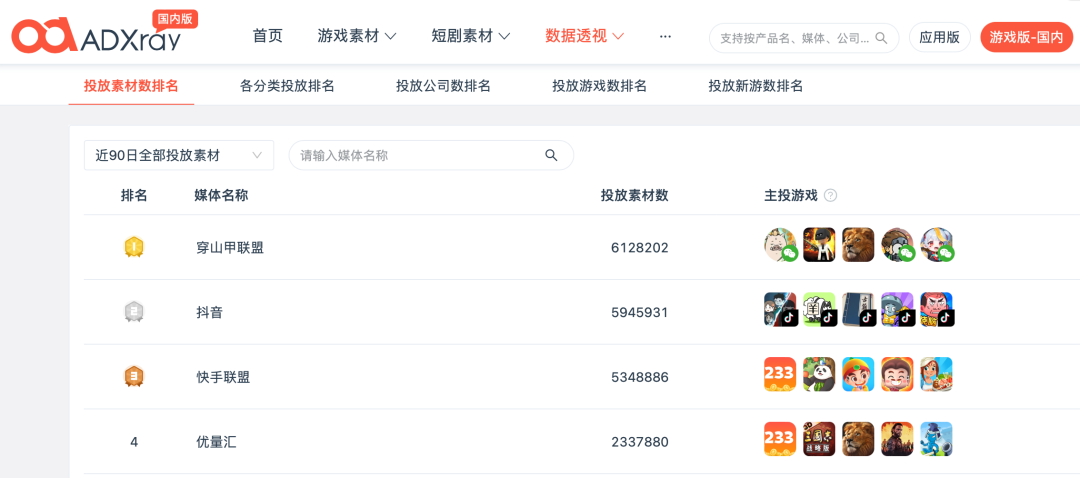Click the 应用版 button

click(x=939, y=37)
